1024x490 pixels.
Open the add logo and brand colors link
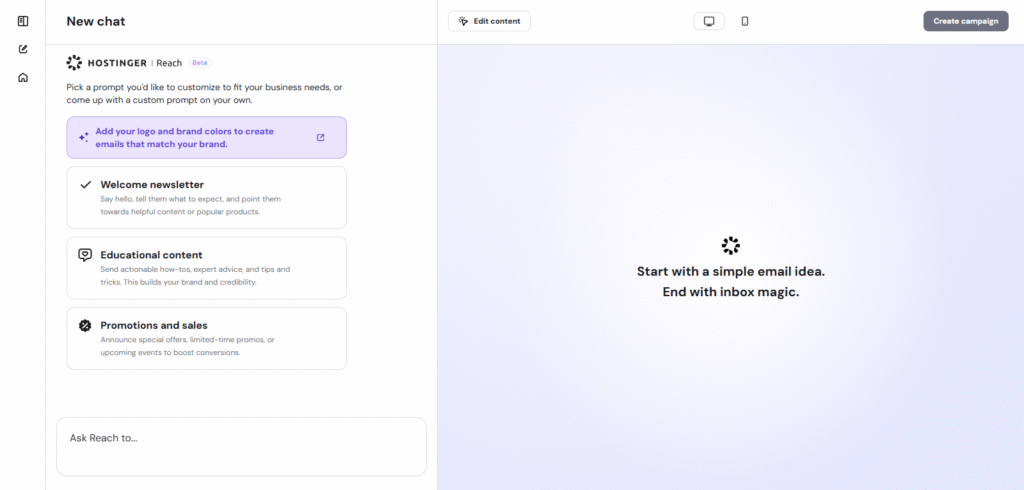[184, 138]
